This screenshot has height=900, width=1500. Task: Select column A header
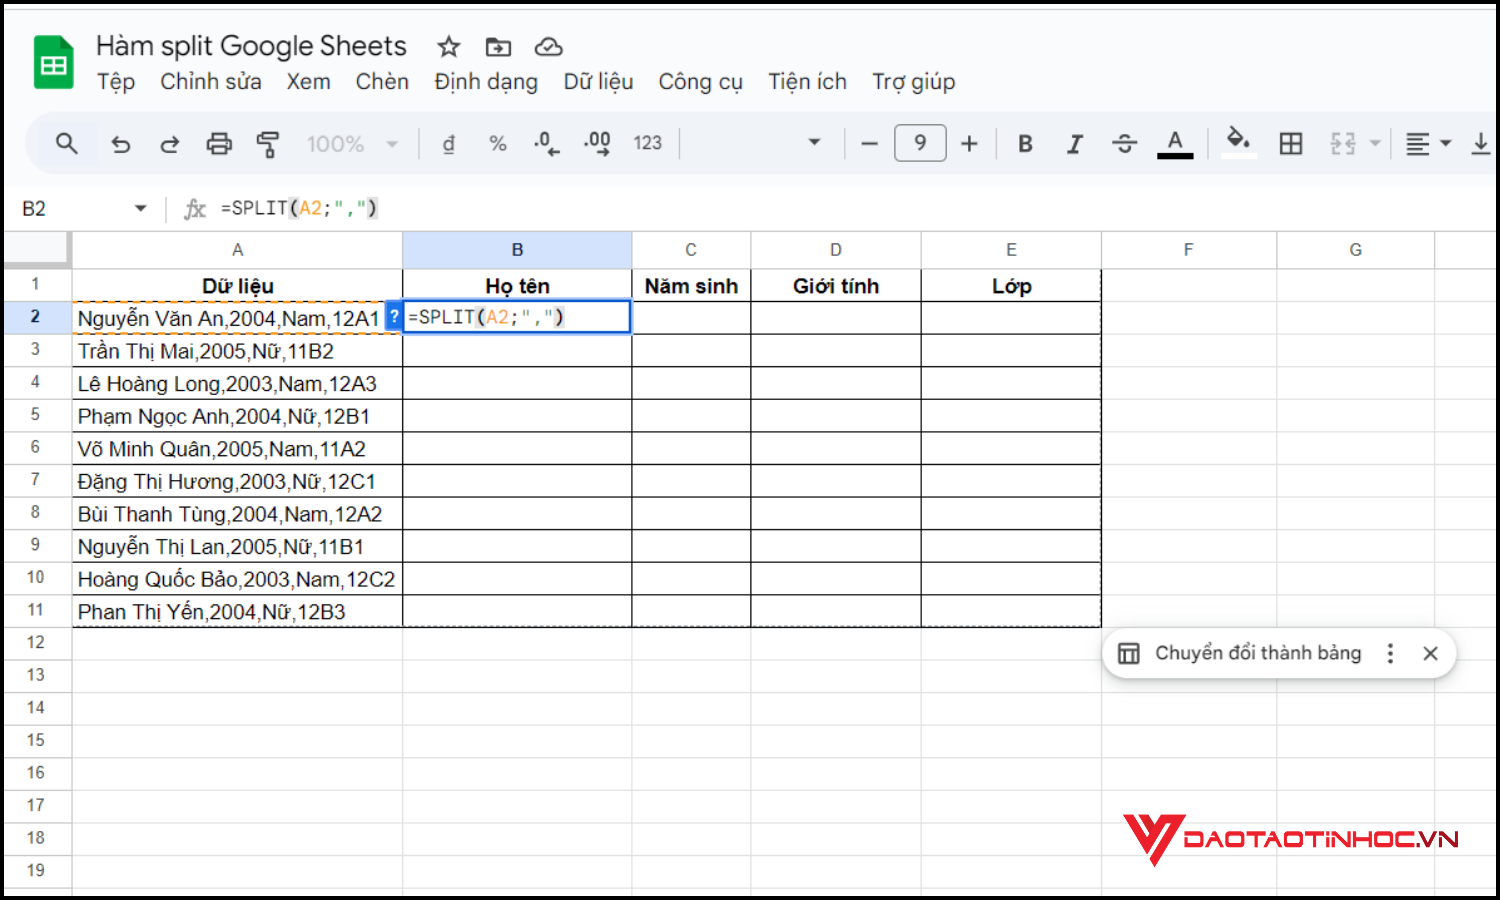pyautogui.click(x=237, y=250)
